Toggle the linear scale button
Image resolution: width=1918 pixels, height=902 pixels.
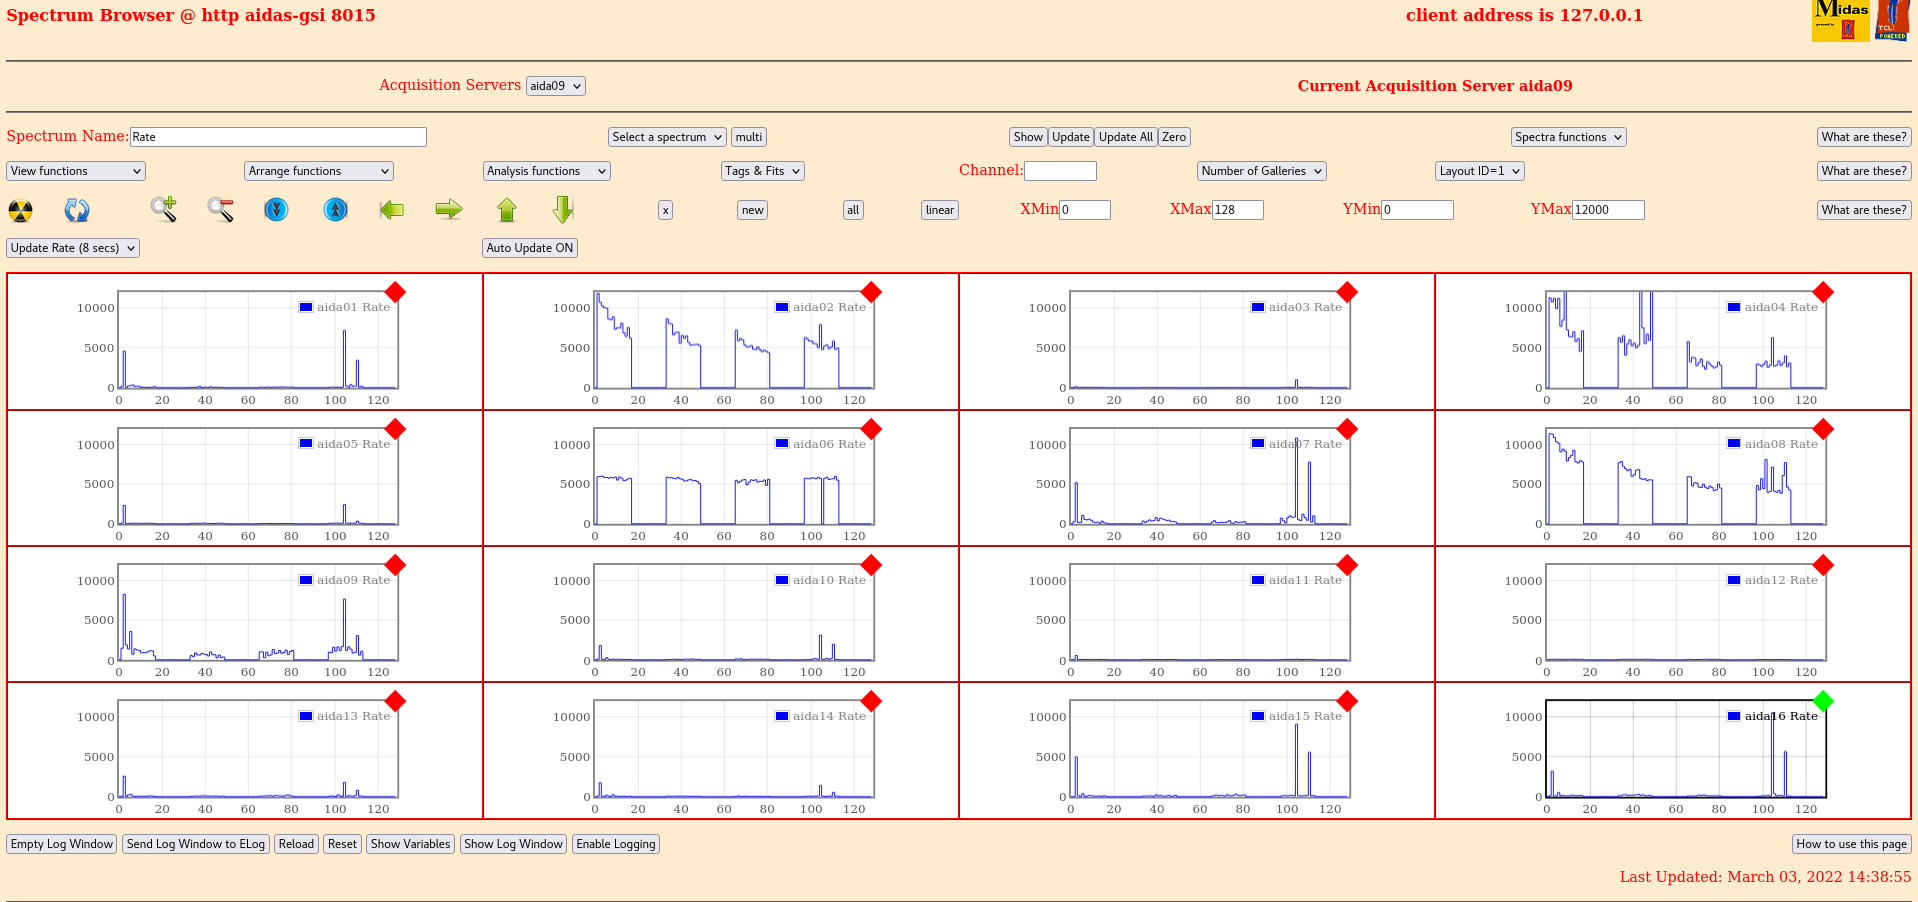point(939,210)
